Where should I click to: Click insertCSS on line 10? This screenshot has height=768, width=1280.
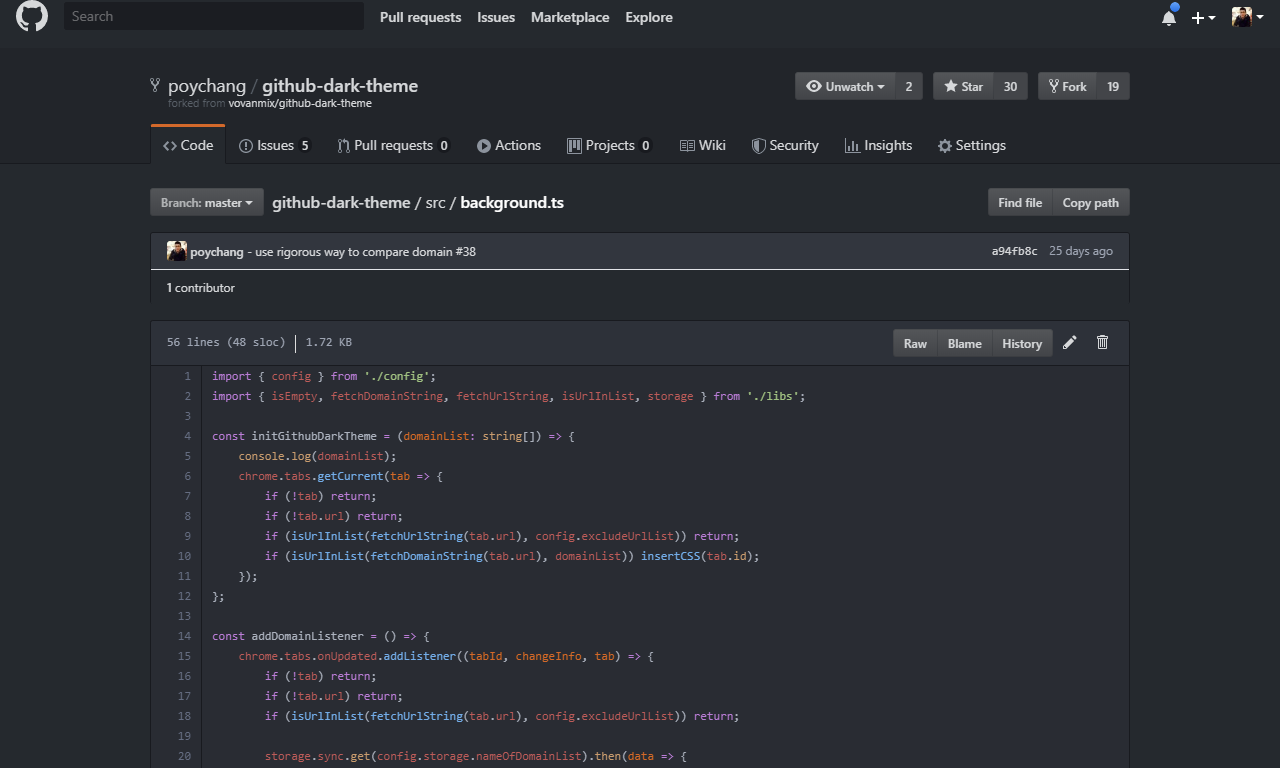671,556
